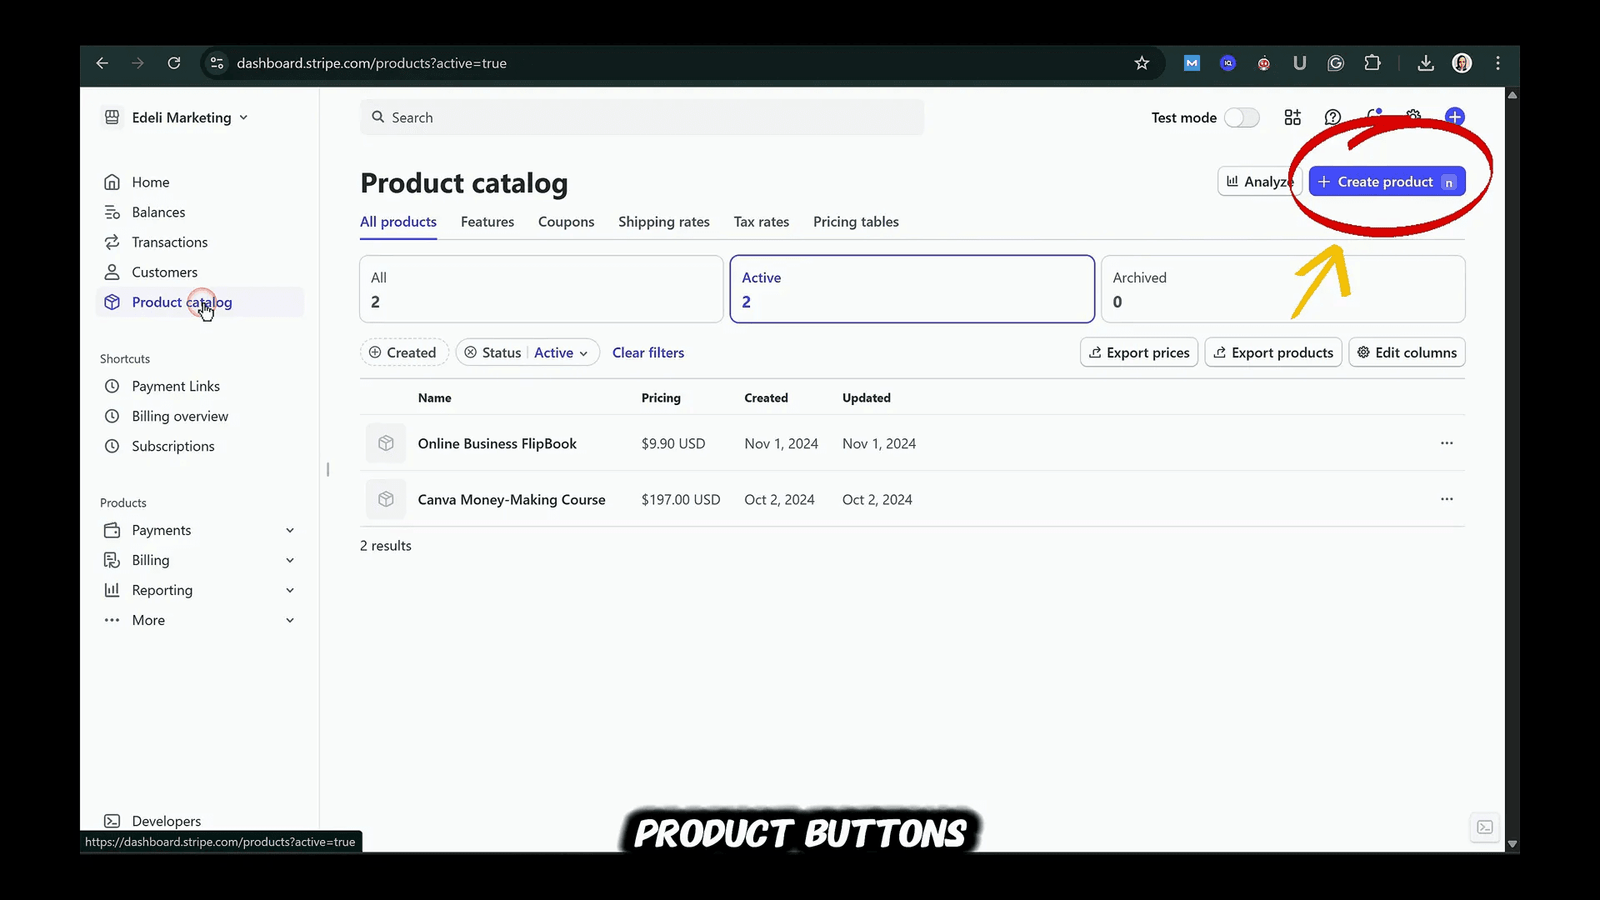Open Chrome profile avatar
The width and height of the screenshot is (1600, 900).
(1462, 63)
